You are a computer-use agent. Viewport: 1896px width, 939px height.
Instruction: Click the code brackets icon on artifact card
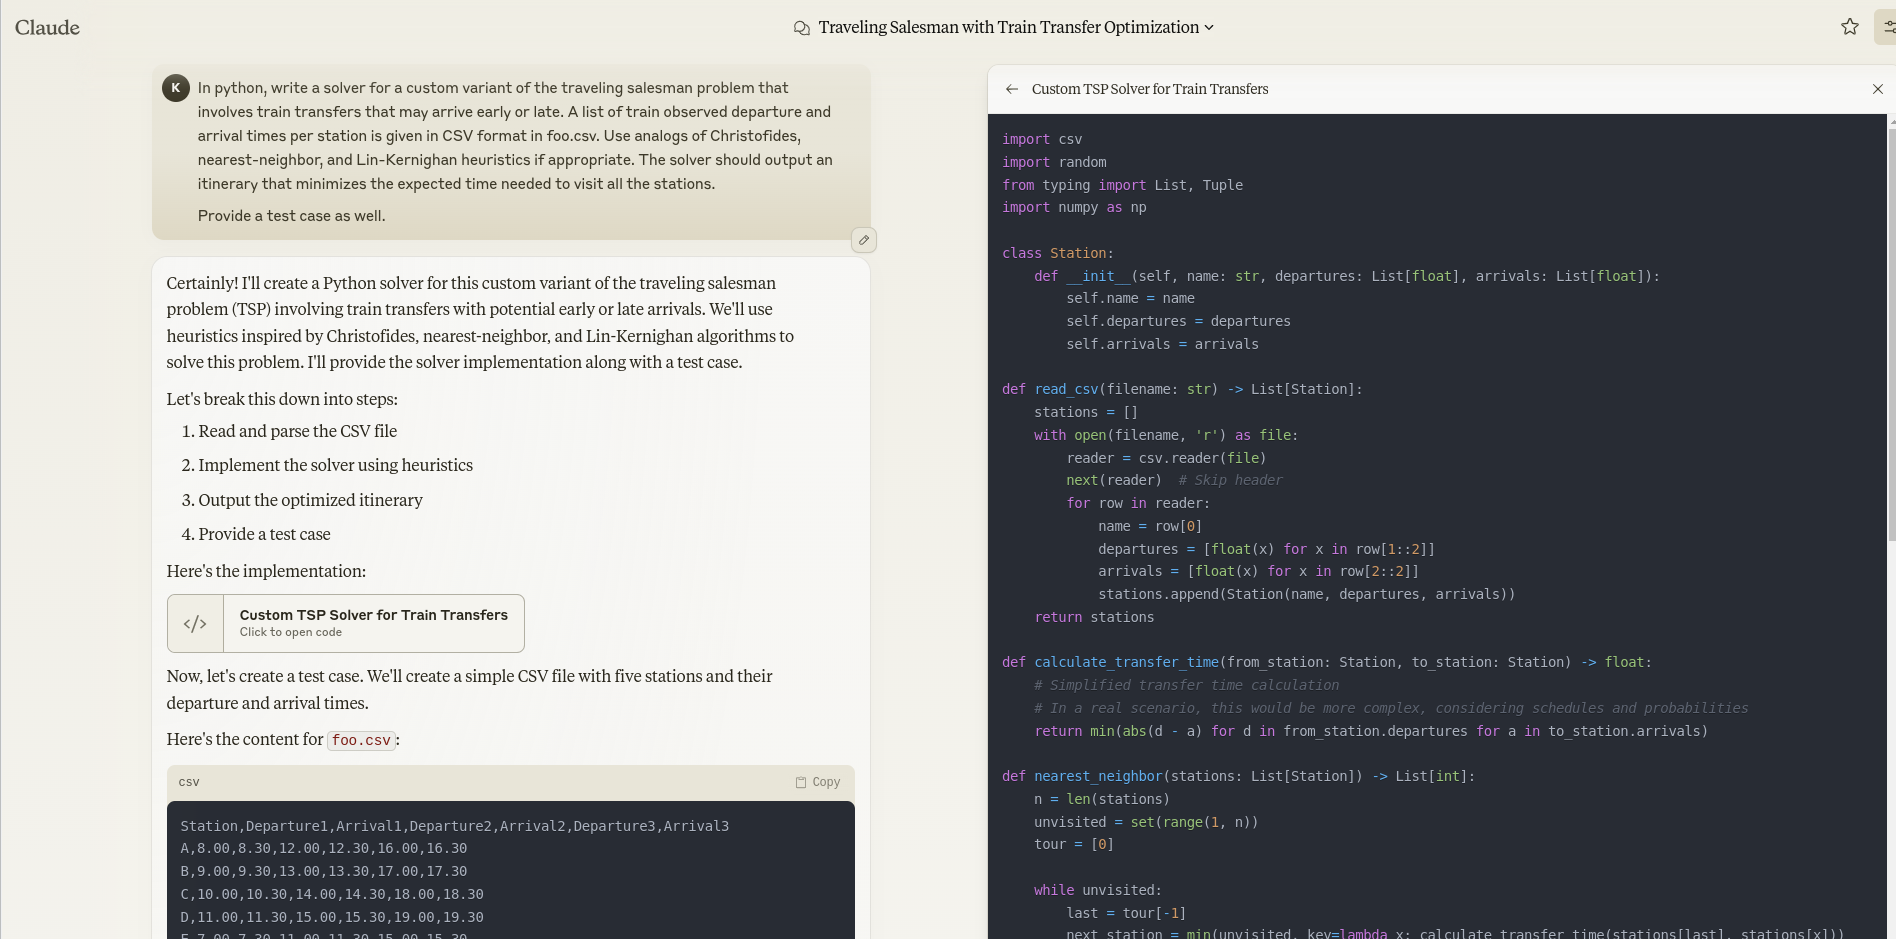195,623
